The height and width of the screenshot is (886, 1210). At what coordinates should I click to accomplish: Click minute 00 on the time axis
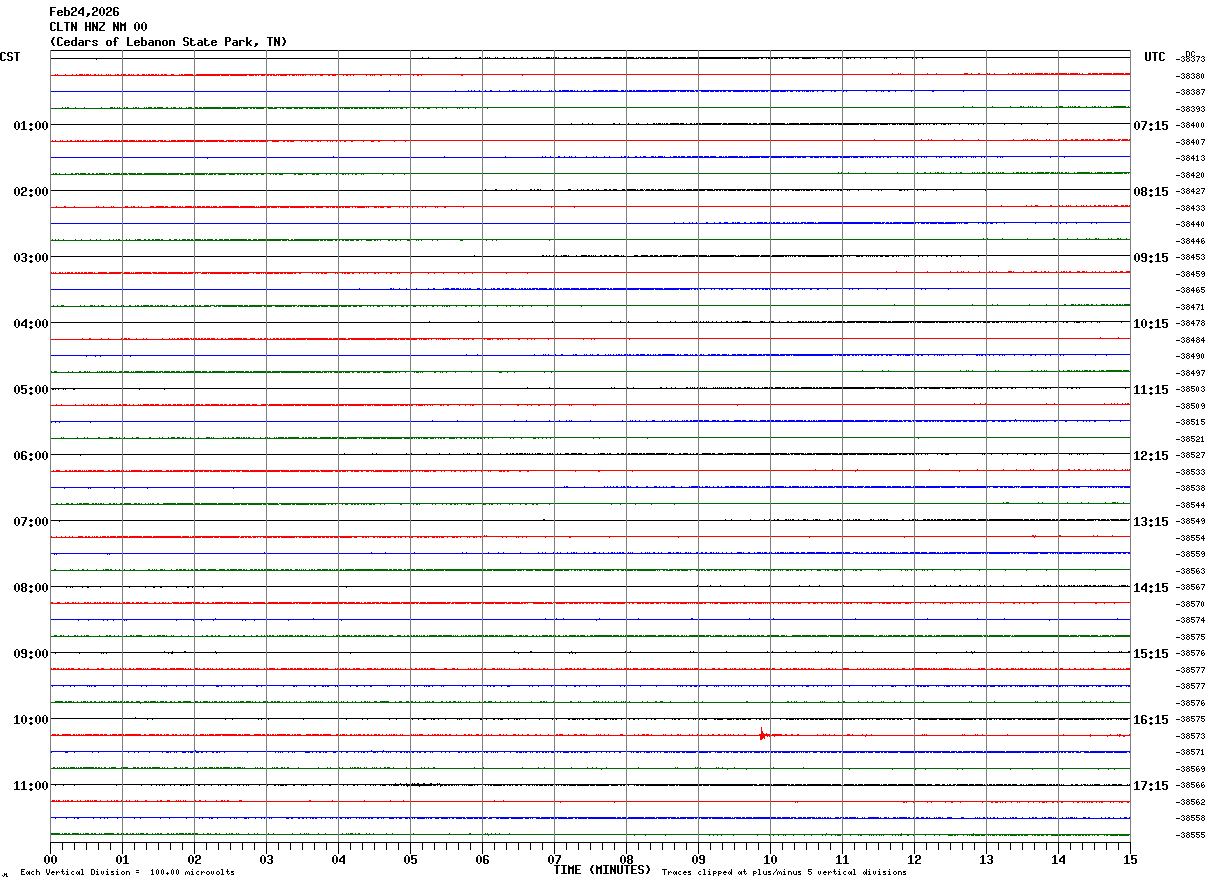pyautogui.click(x=50, y=859)
